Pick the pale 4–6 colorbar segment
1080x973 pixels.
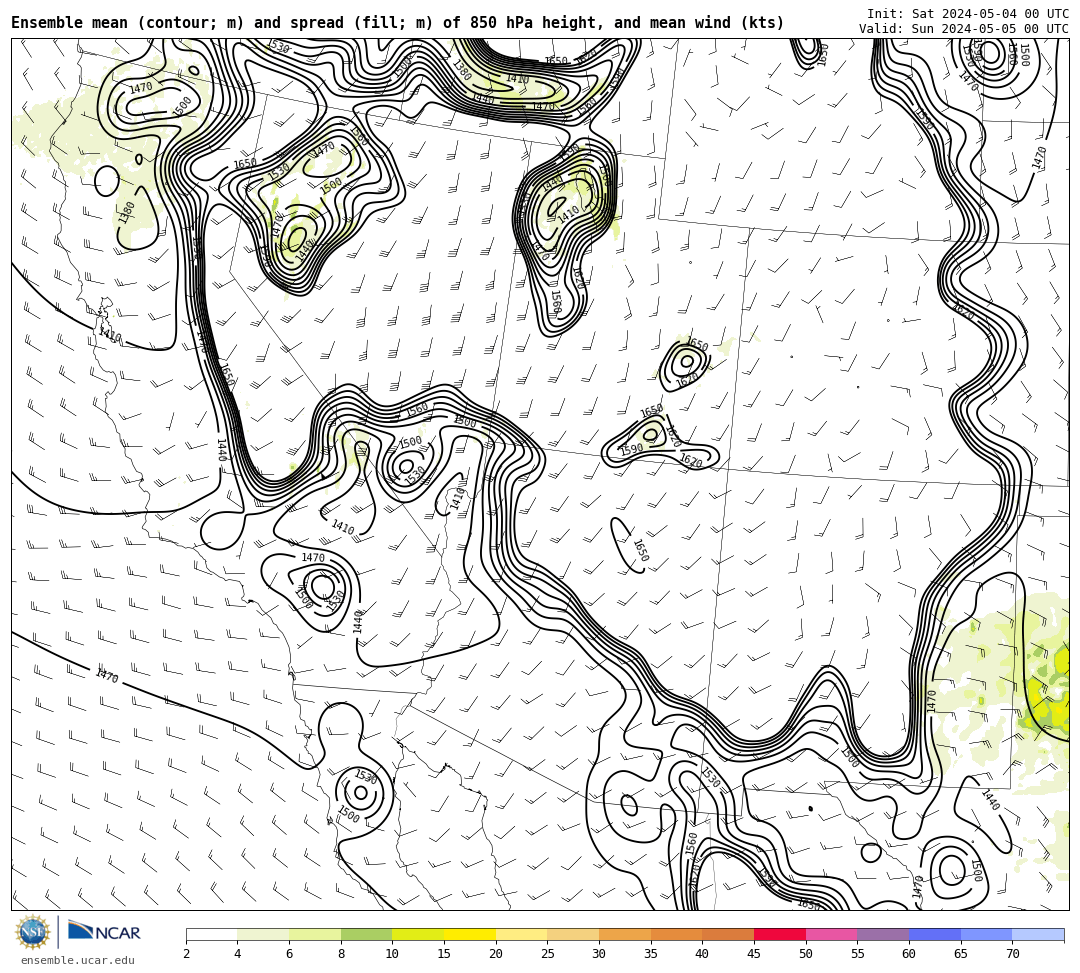point(263,934)
